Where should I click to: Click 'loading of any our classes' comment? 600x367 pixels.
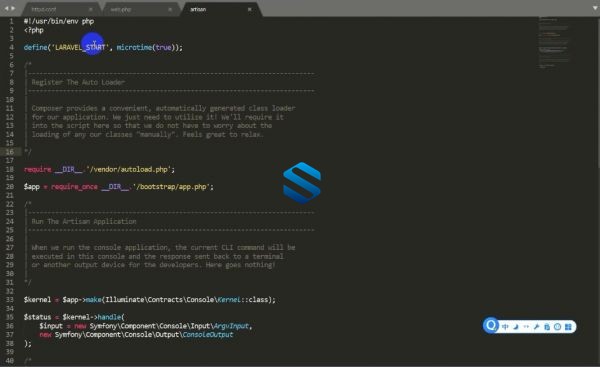click(148, 134)
